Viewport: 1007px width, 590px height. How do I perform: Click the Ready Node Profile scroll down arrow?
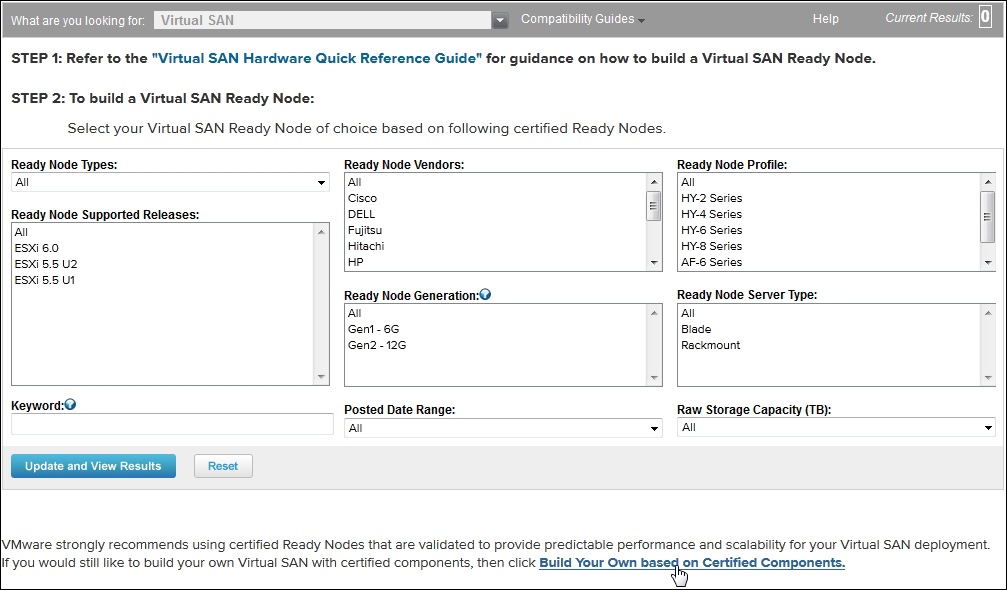click(988, 263)
